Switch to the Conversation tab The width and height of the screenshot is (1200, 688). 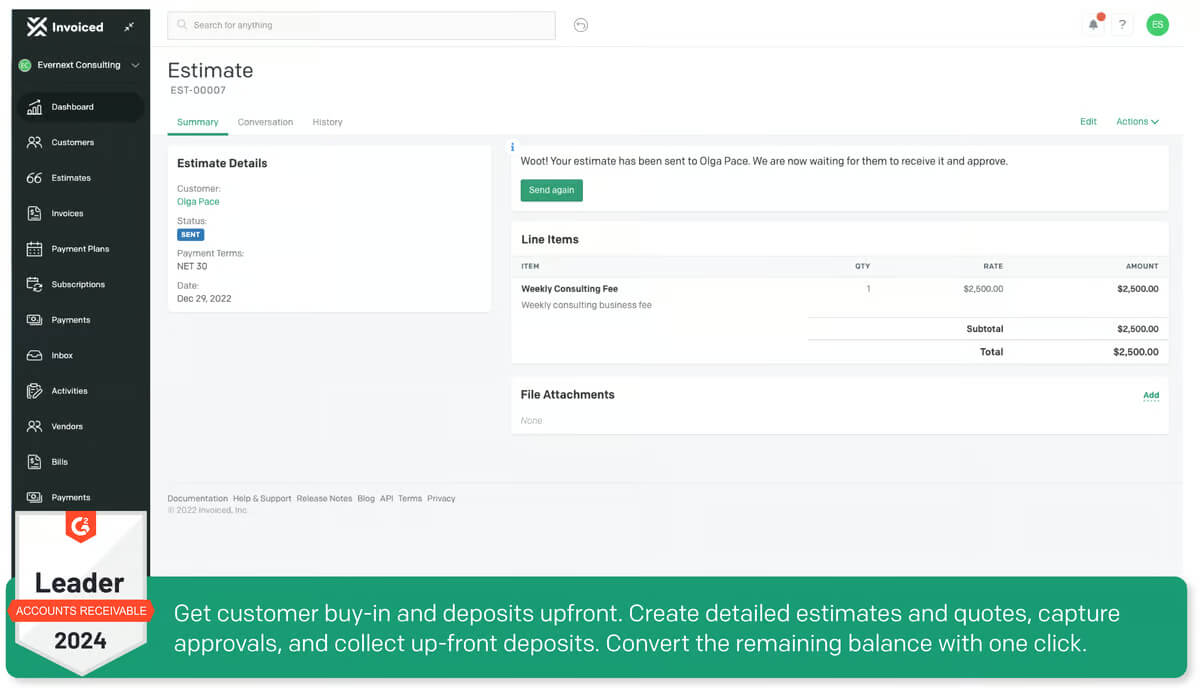coord(265,122)
